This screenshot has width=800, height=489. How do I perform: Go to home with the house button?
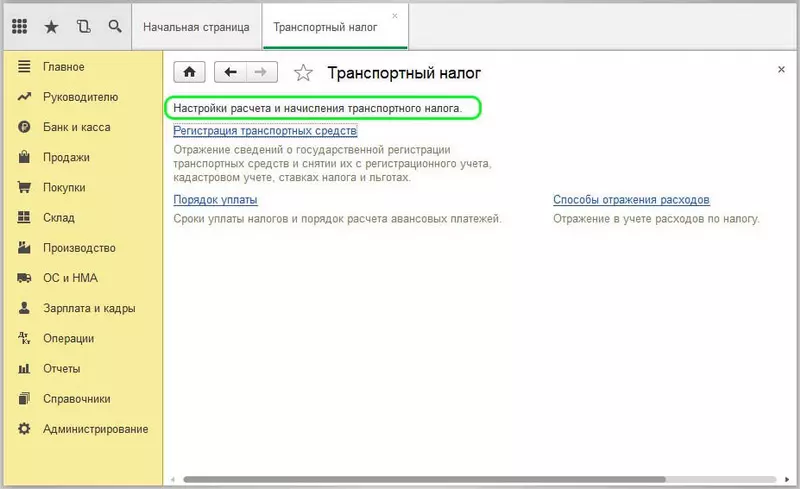point(189,72)
